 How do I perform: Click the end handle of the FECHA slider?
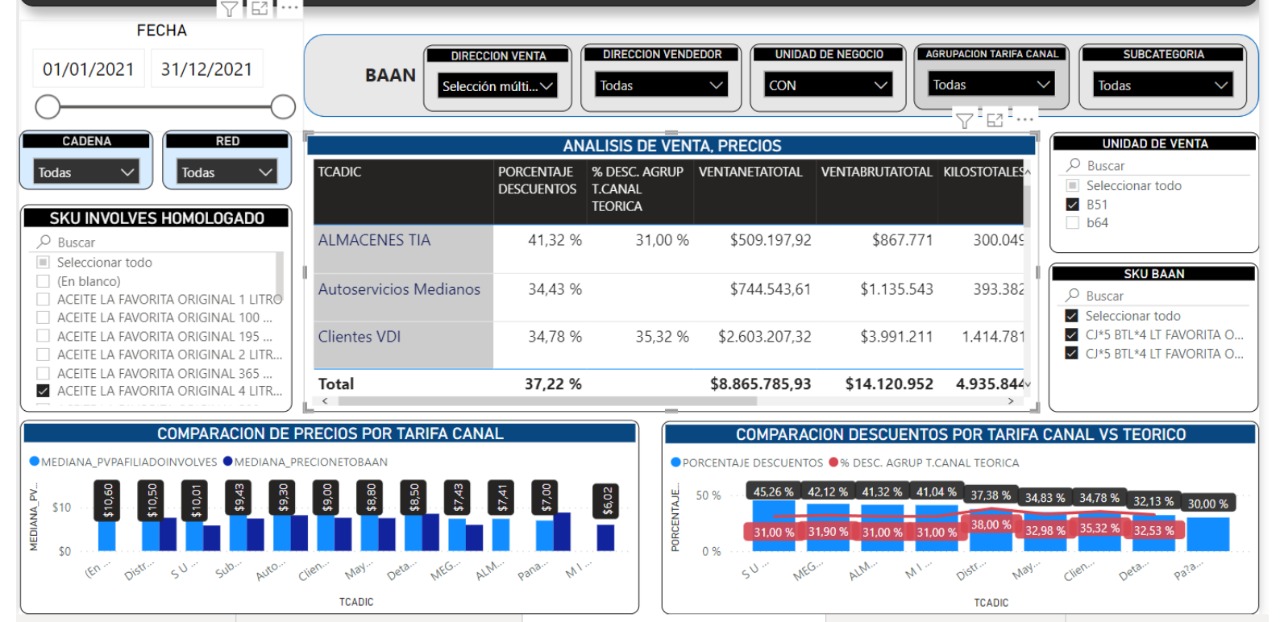coord(283,107)
